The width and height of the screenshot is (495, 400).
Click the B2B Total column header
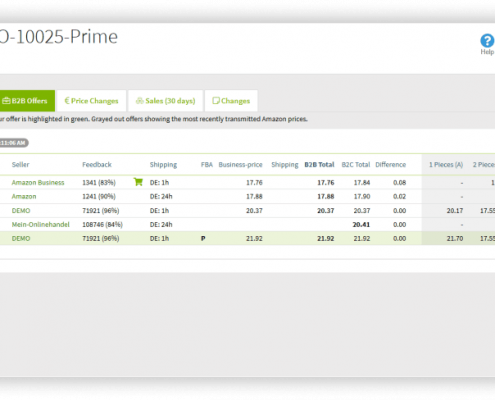click(319, 165)
